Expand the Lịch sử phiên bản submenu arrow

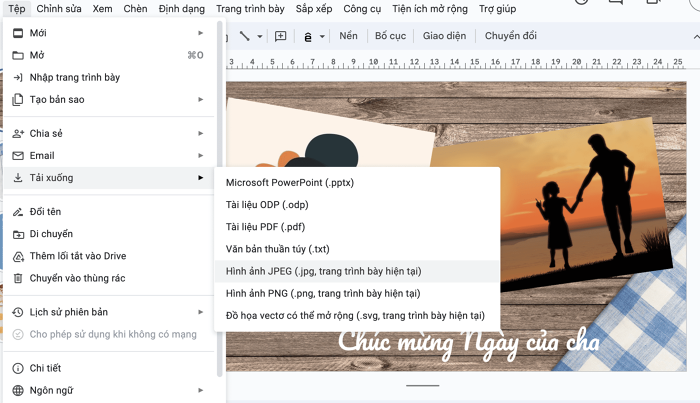(x=200, y=312)
